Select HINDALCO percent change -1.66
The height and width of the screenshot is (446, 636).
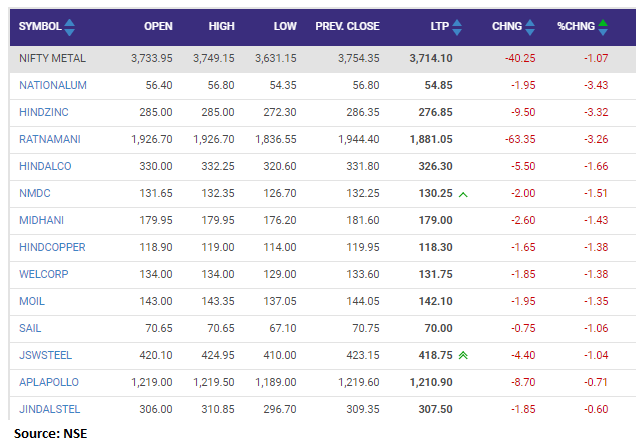point(596,166)
